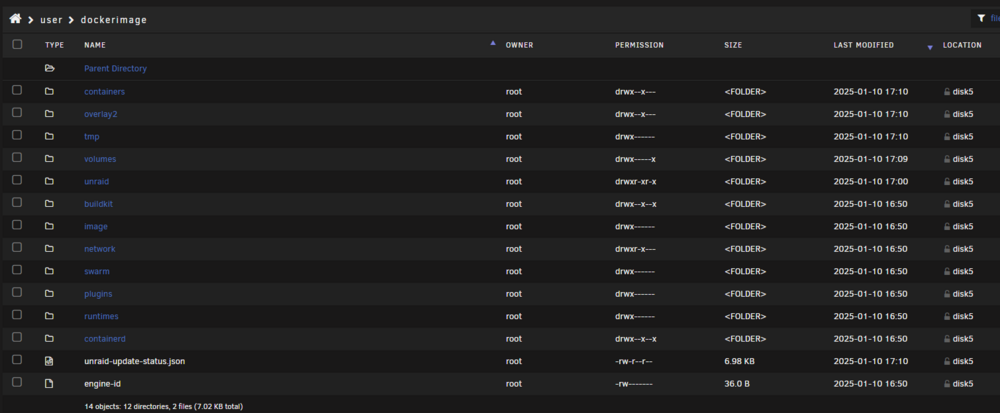The width and height of the screenshot is (1000, 413).
Task: Click the LAST MODIFIED sort arrow
Action: [930, 47]
